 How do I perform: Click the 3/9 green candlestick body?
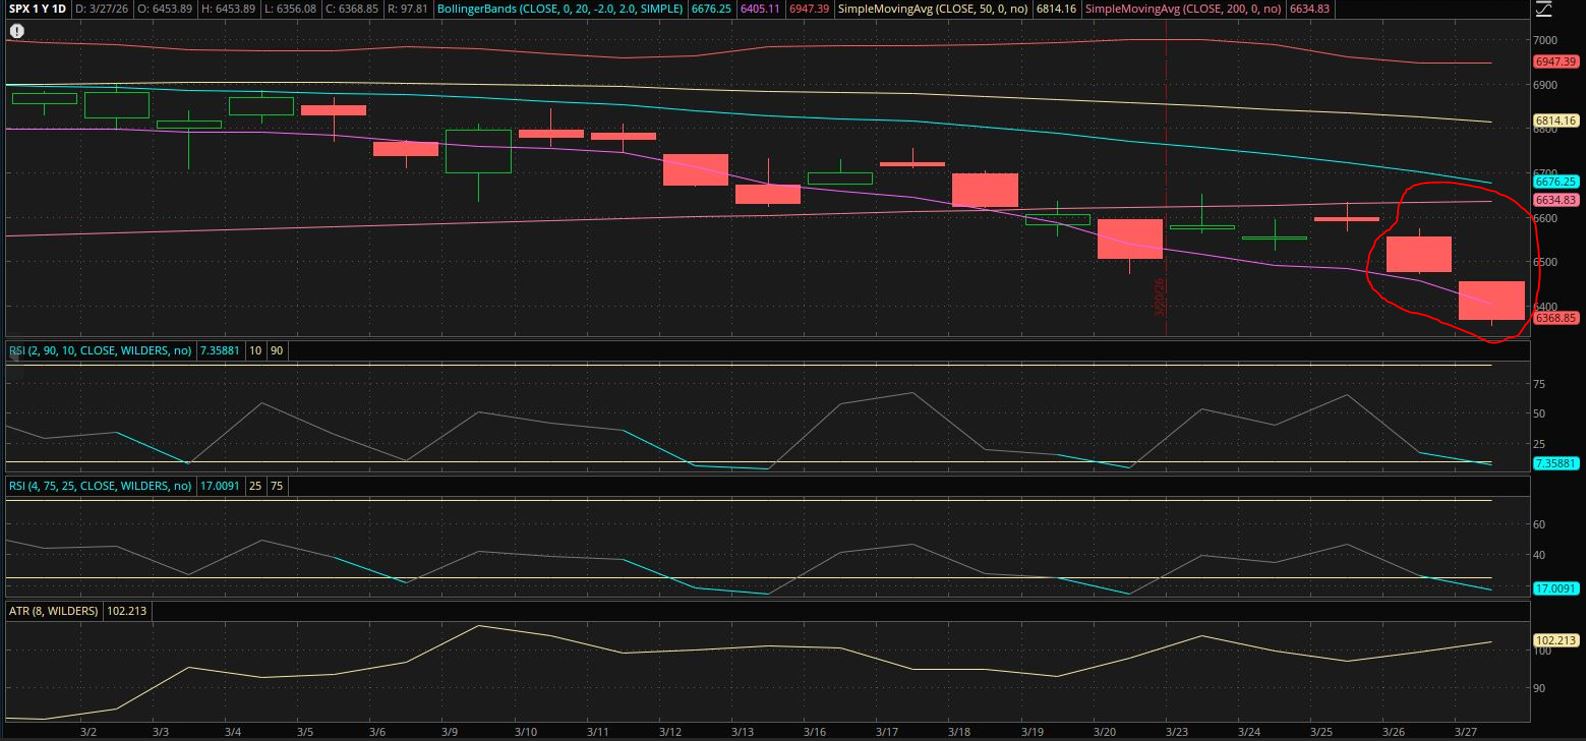[x=478, y=151]
